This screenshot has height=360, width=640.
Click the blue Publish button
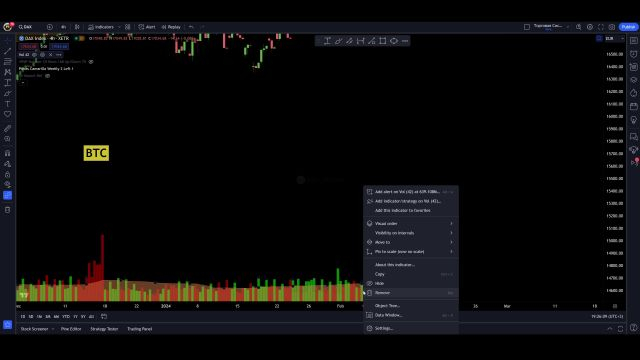(628, 27)
